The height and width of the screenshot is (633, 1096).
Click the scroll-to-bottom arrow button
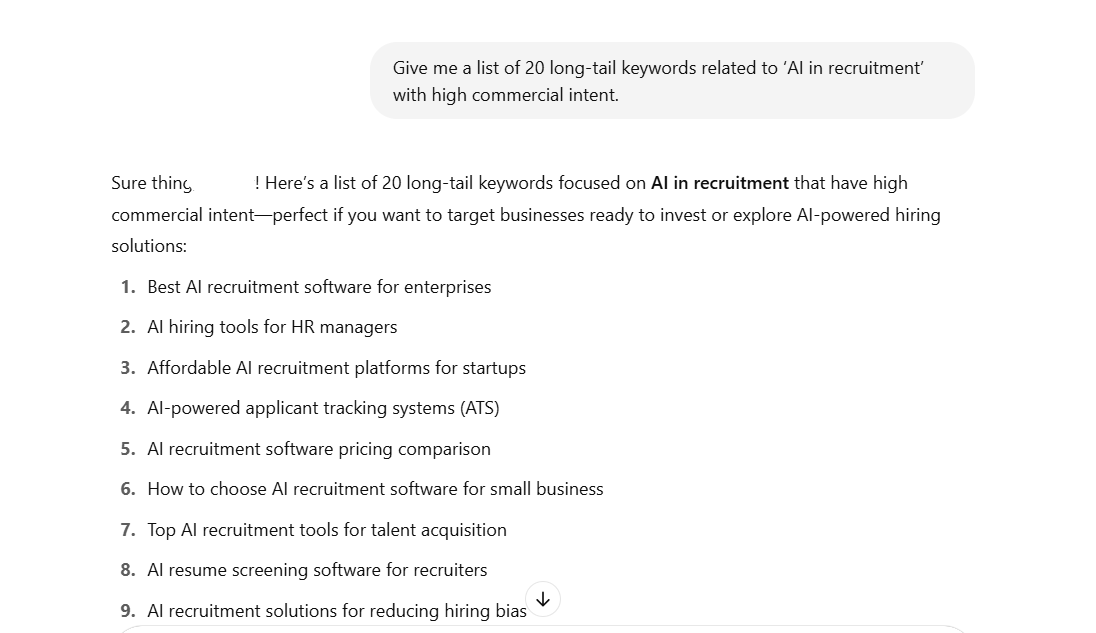pyautogui.click(x=543, y=599)
